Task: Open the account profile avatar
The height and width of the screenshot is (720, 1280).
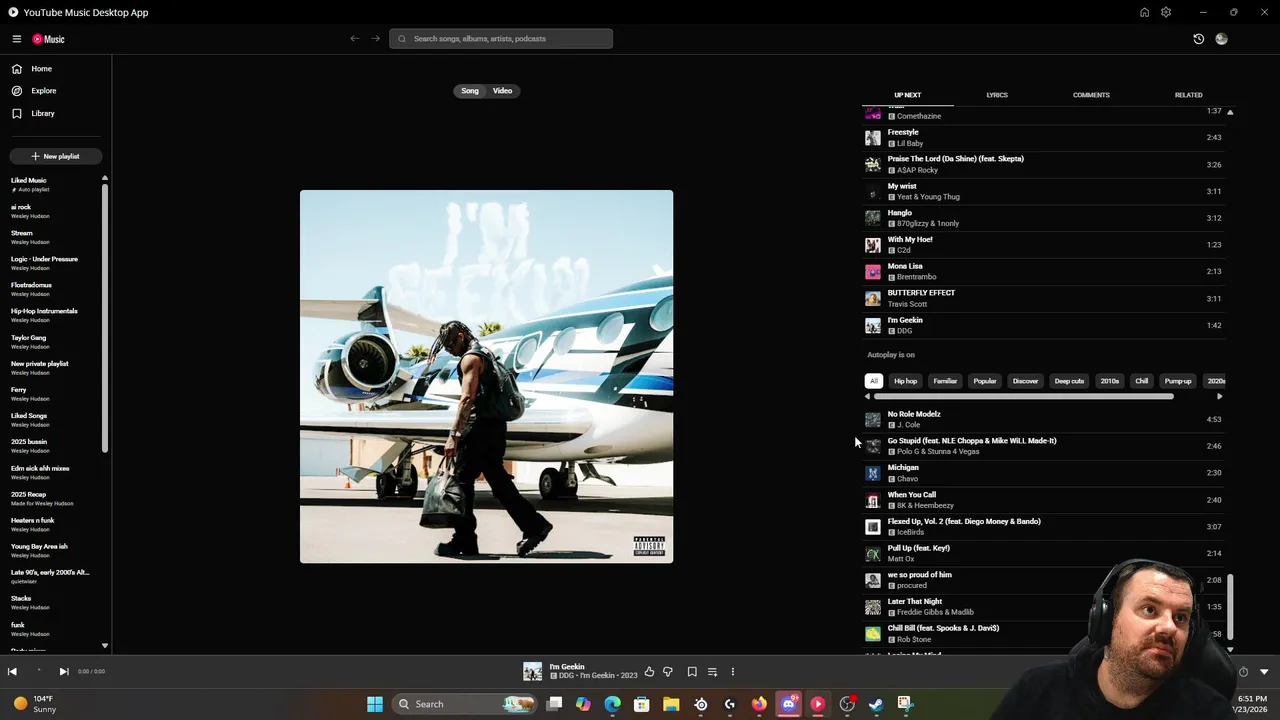Action: coord(1221,39)
